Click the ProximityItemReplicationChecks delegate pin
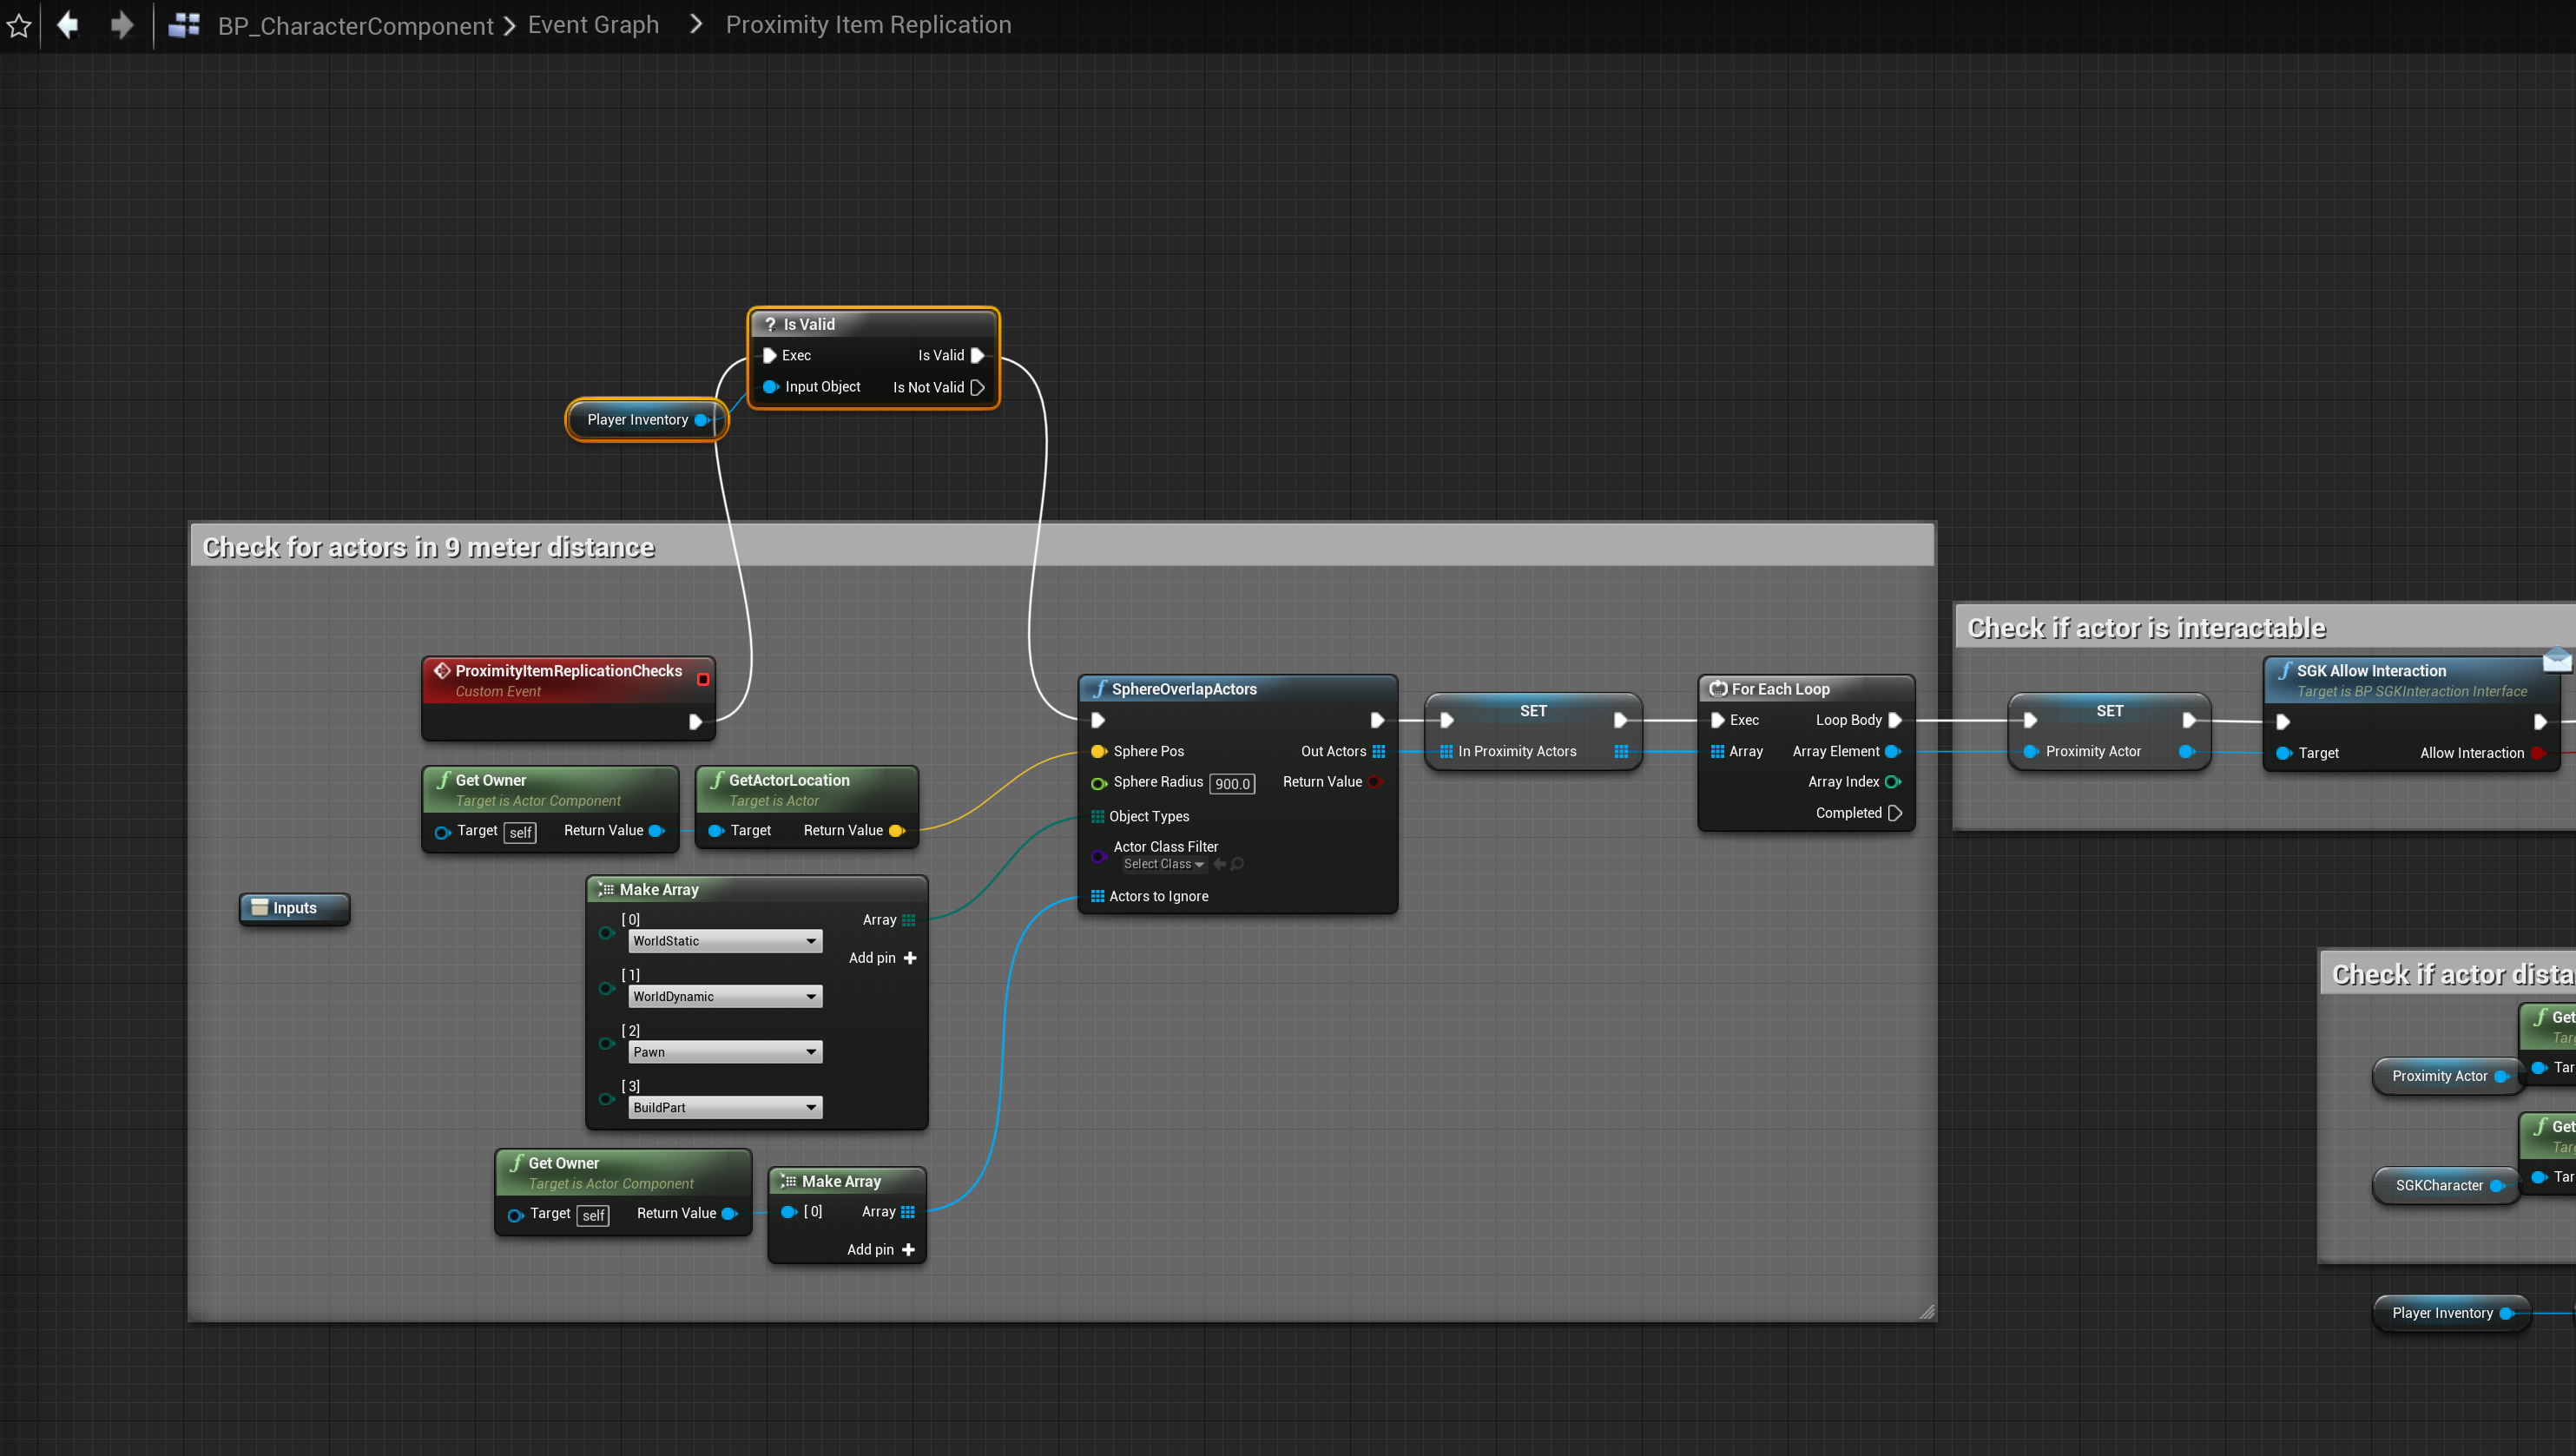 703,680
